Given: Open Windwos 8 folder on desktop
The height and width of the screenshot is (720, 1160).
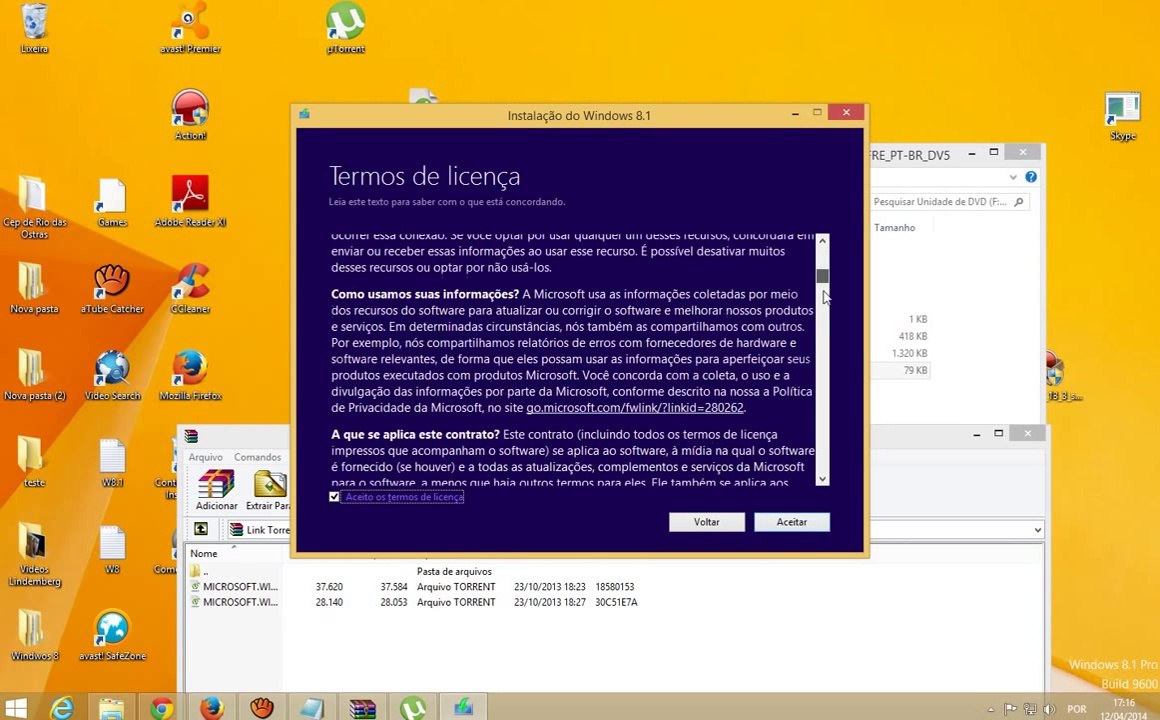Looking at the screenshot, I should pos(34,635).
